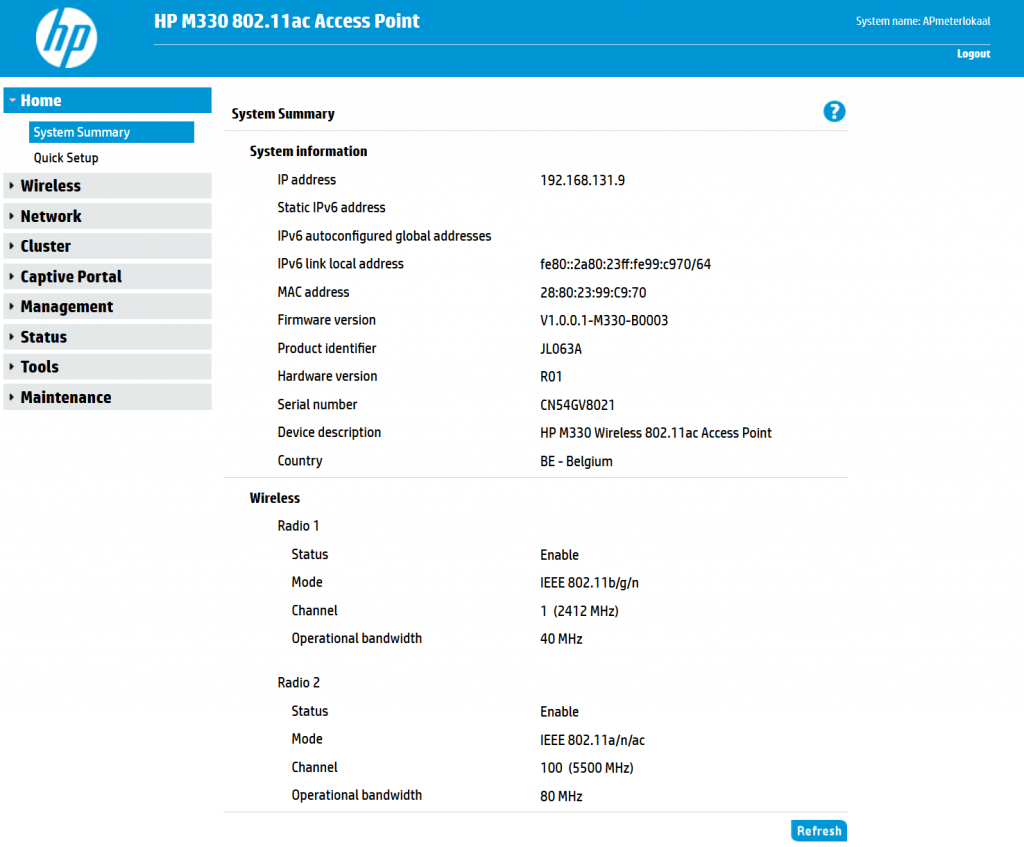Click country value BE - Belgium
Image resolution: width=1024 pixels, height=847 pixels.
576,461
